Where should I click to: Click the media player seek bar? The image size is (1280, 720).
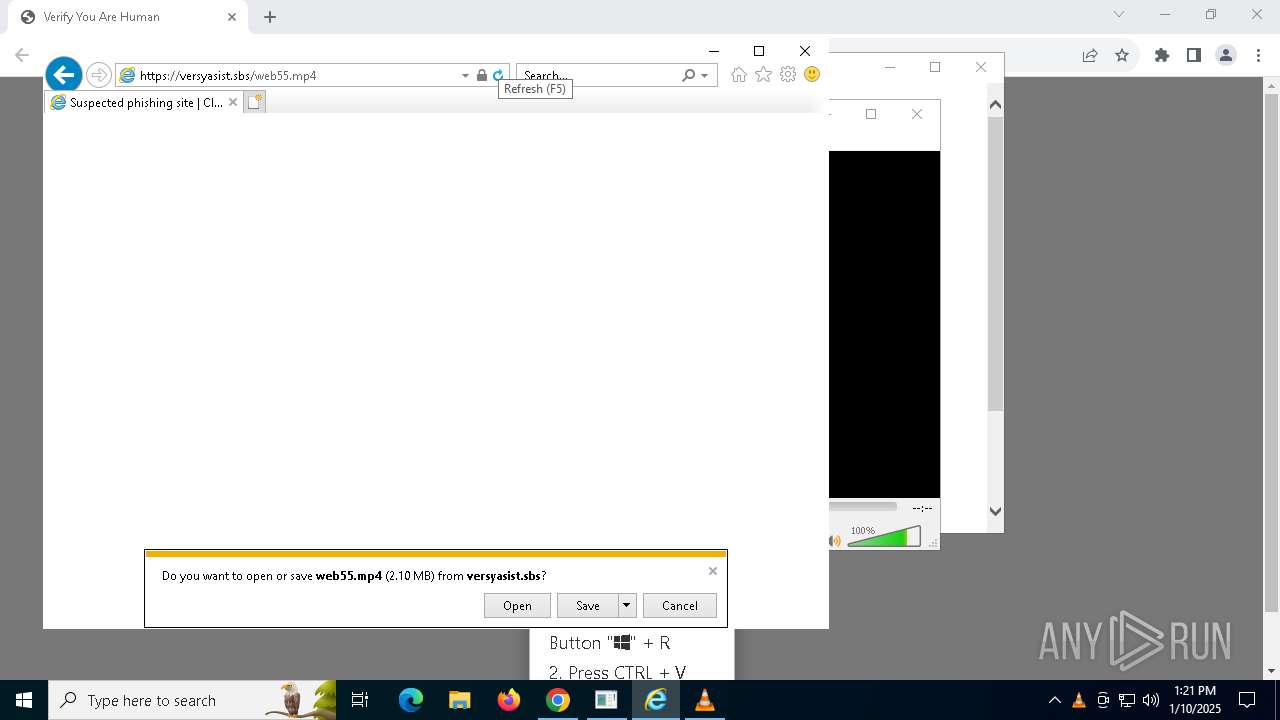tap(863, 507)
